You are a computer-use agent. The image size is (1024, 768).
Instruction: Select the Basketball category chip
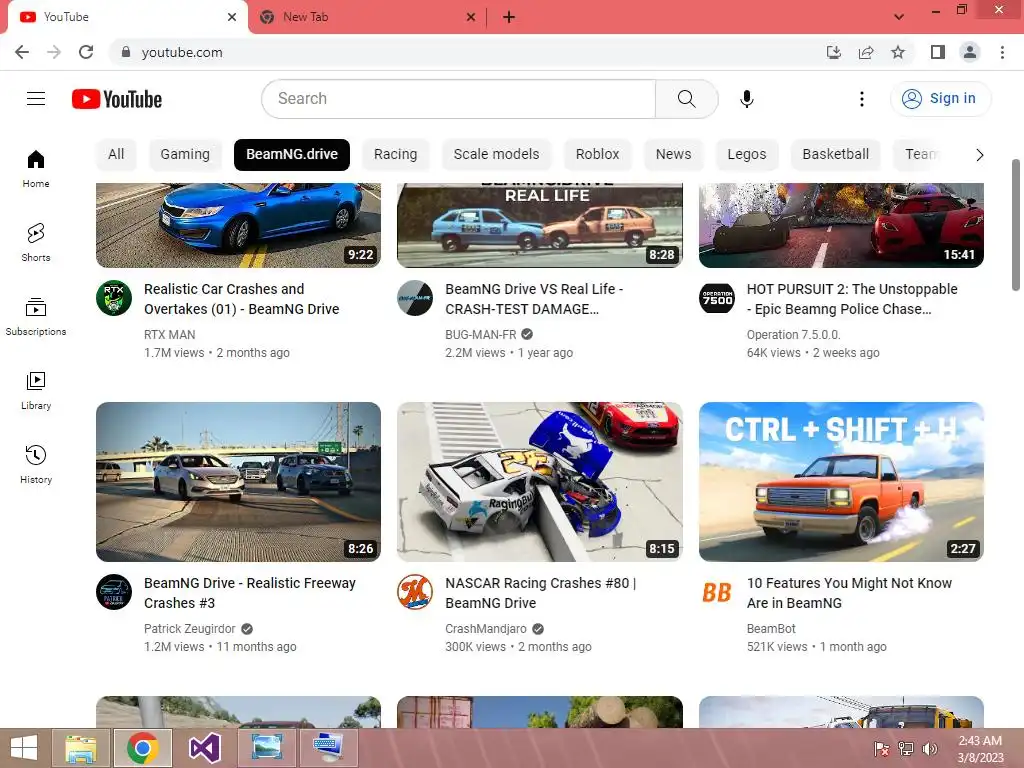click(835, 155)
